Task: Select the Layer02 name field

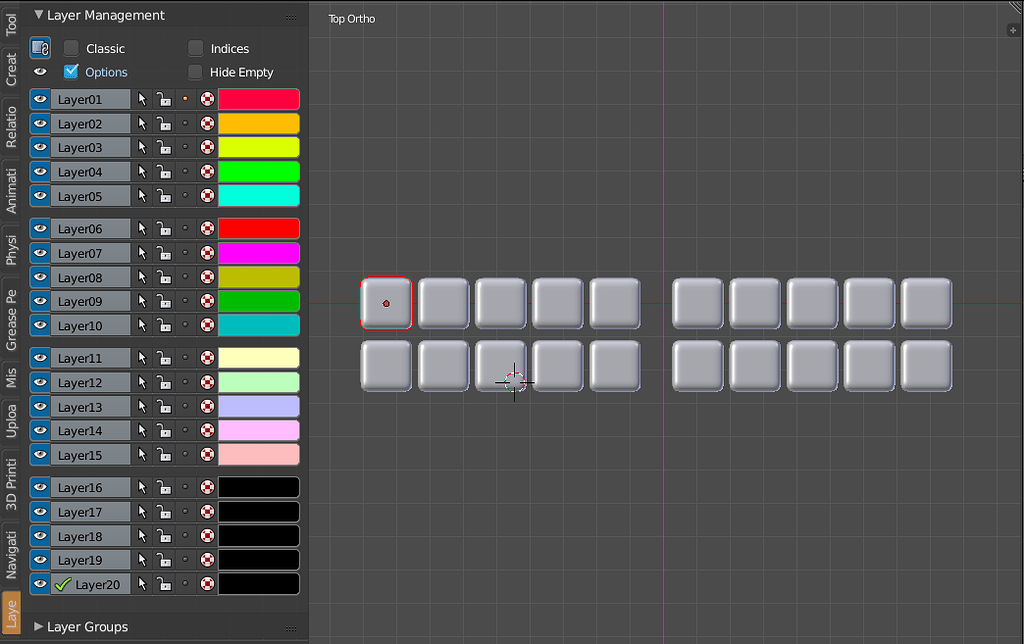Action: click(90, 123)
